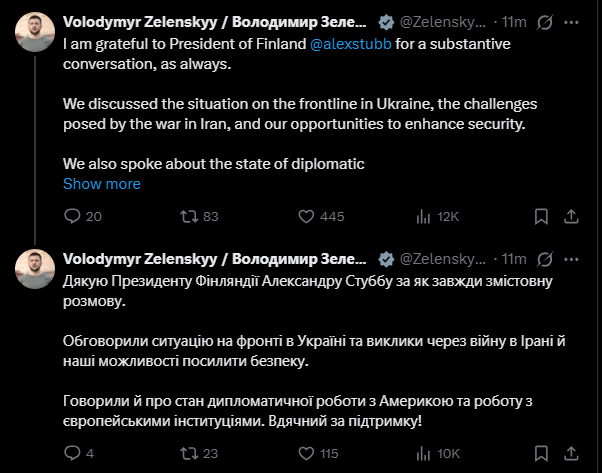Reply to the English post about Finland
This screenshot has width=602, height=473.
[x=72, y=216]
